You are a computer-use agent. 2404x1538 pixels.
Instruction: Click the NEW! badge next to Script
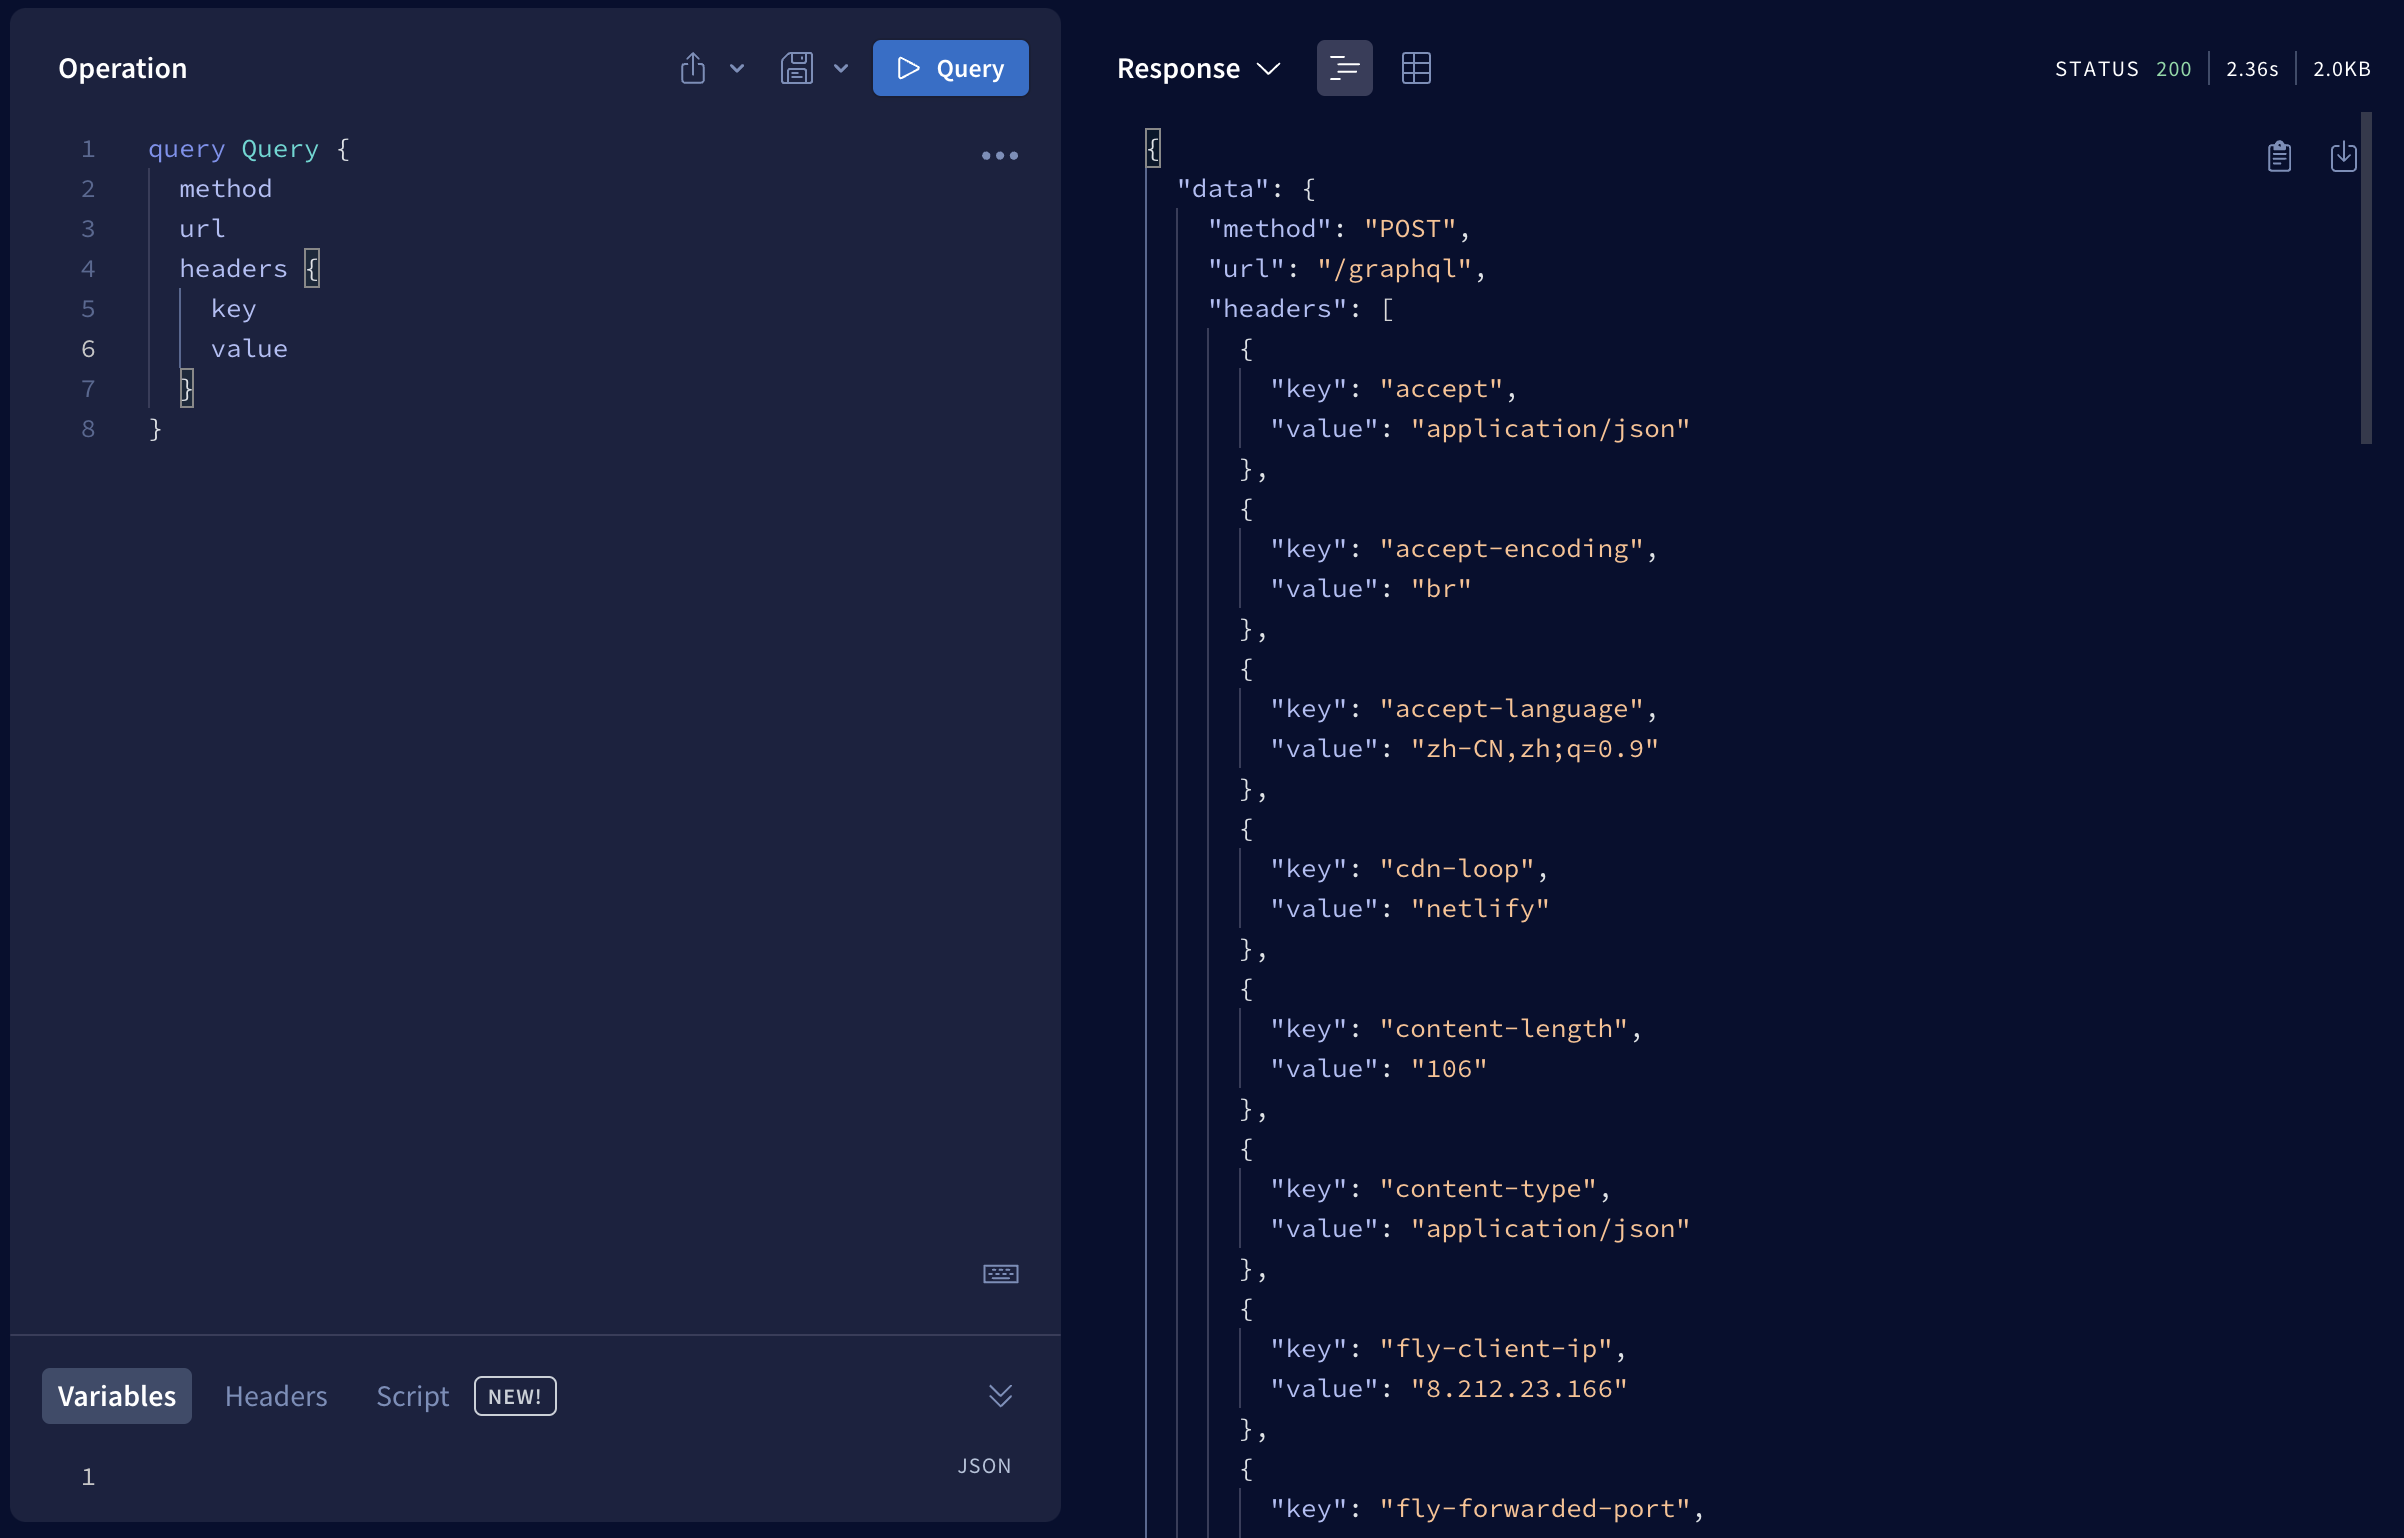(x=515, y=1396)
